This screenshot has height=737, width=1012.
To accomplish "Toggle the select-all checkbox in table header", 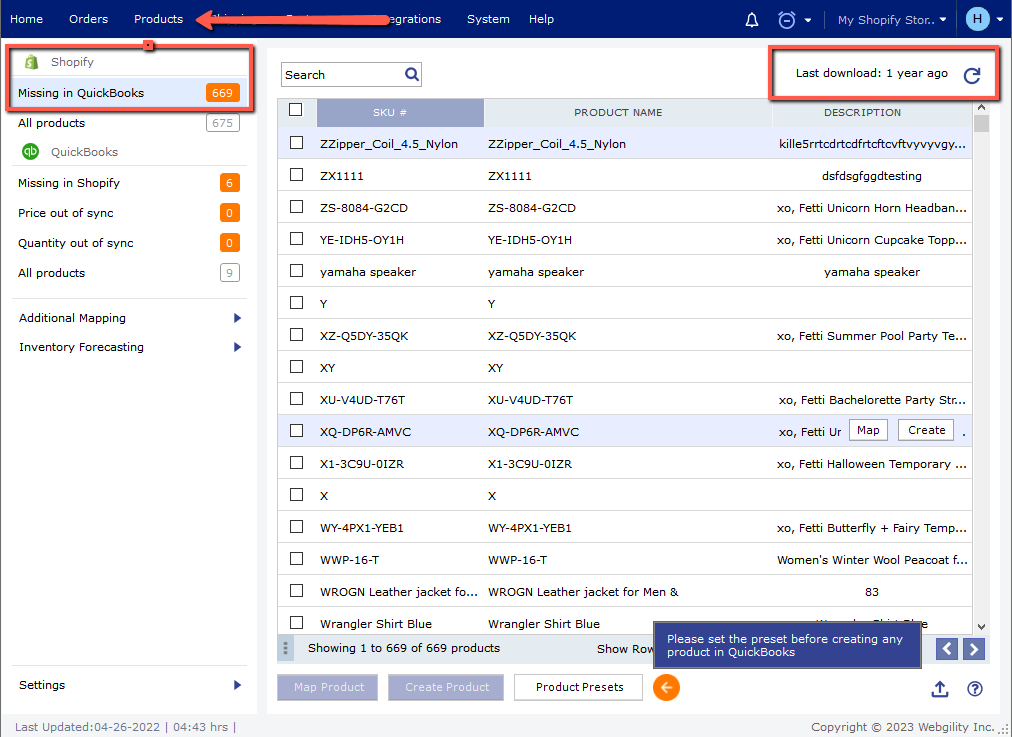I will [296, 110].
